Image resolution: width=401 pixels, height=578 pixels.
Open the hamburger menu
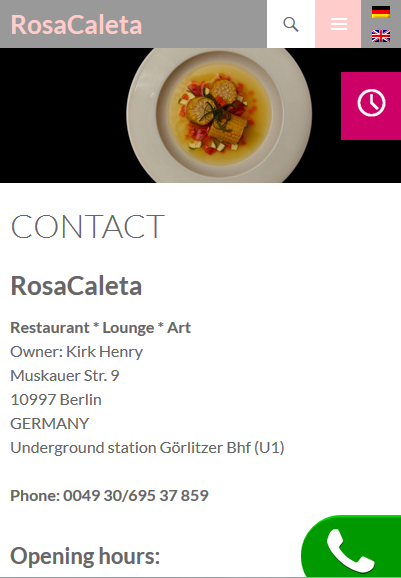[338, 24]
